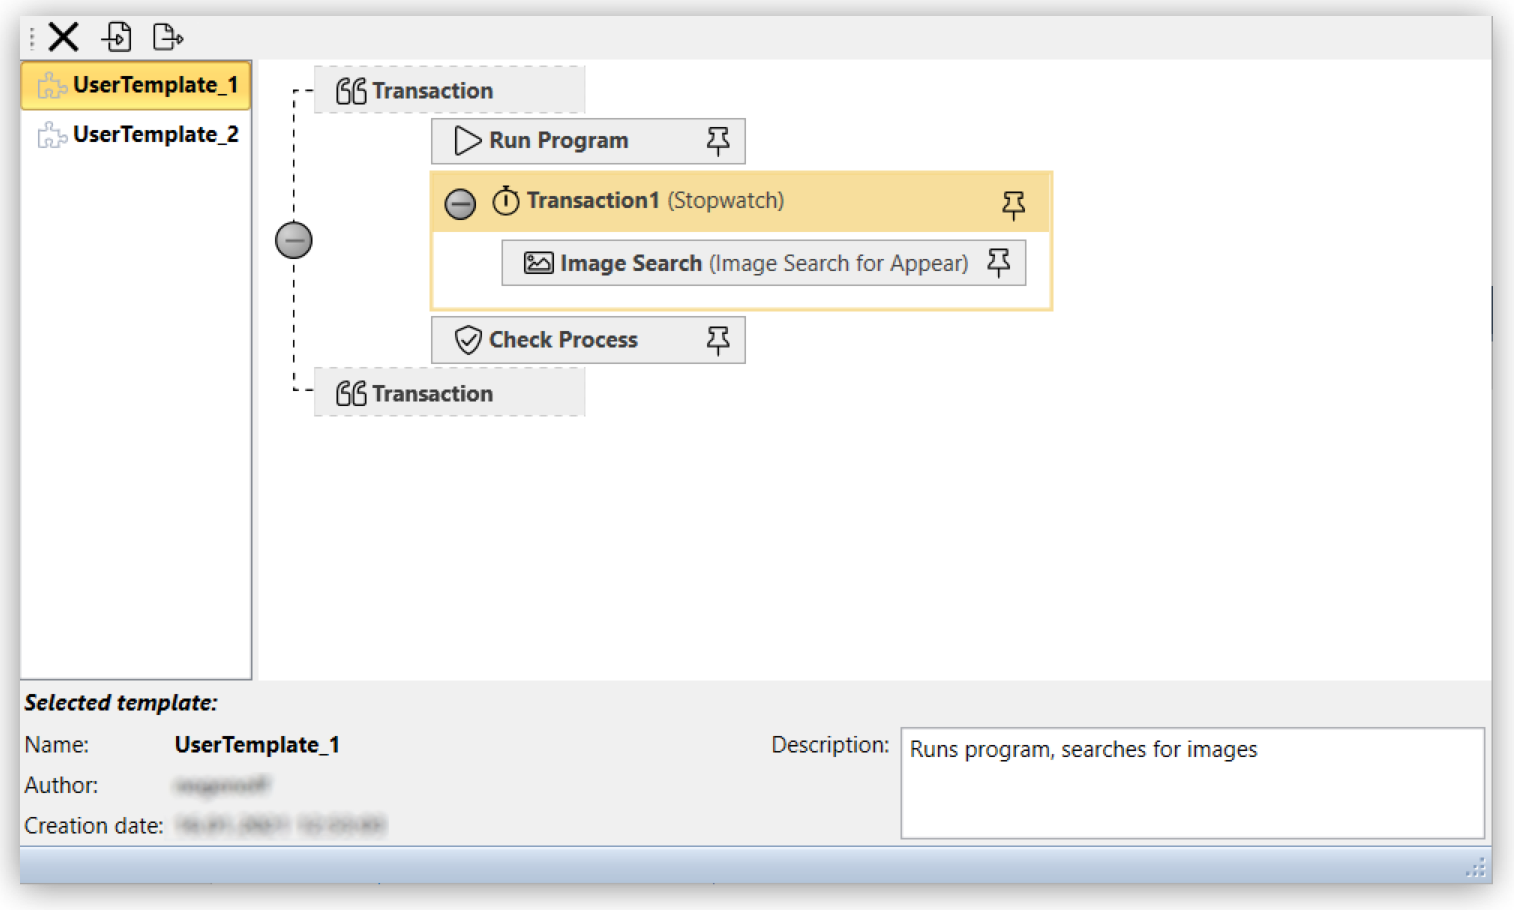Click inside the Description text box

(1190, 780)
